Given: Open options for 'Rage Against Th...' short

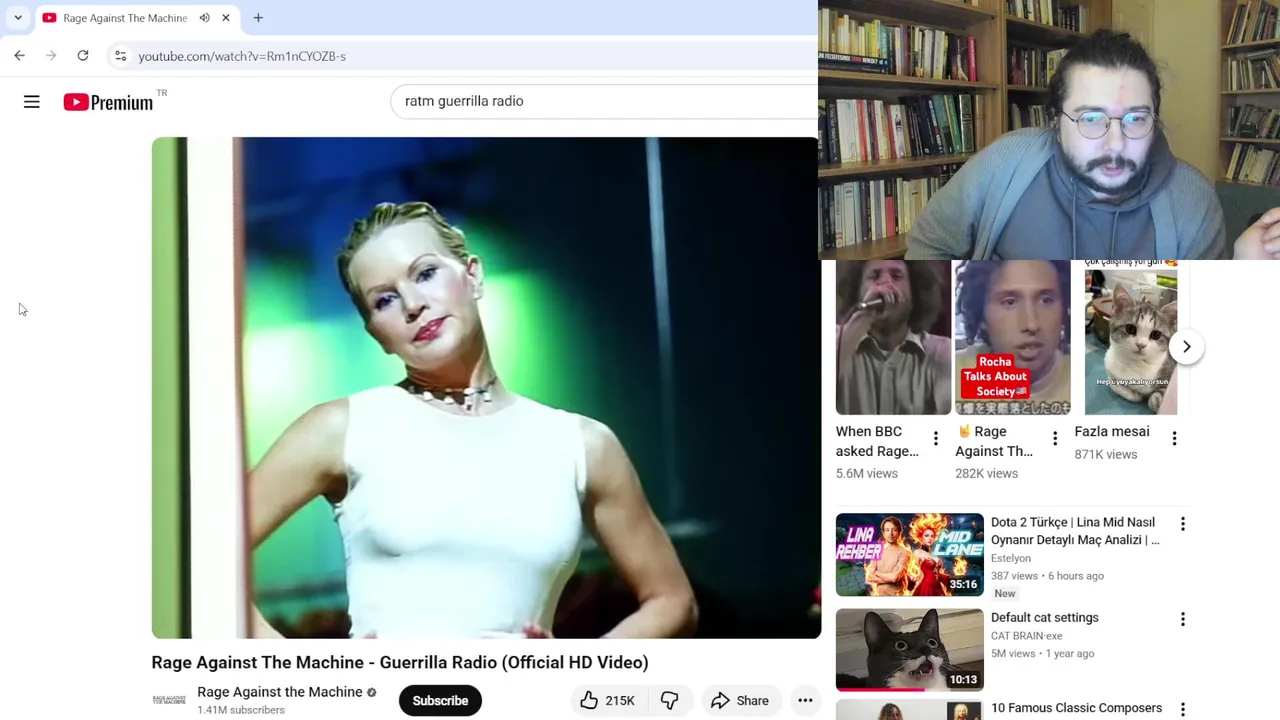Looking at the screenshot, I should (1055, 439).
